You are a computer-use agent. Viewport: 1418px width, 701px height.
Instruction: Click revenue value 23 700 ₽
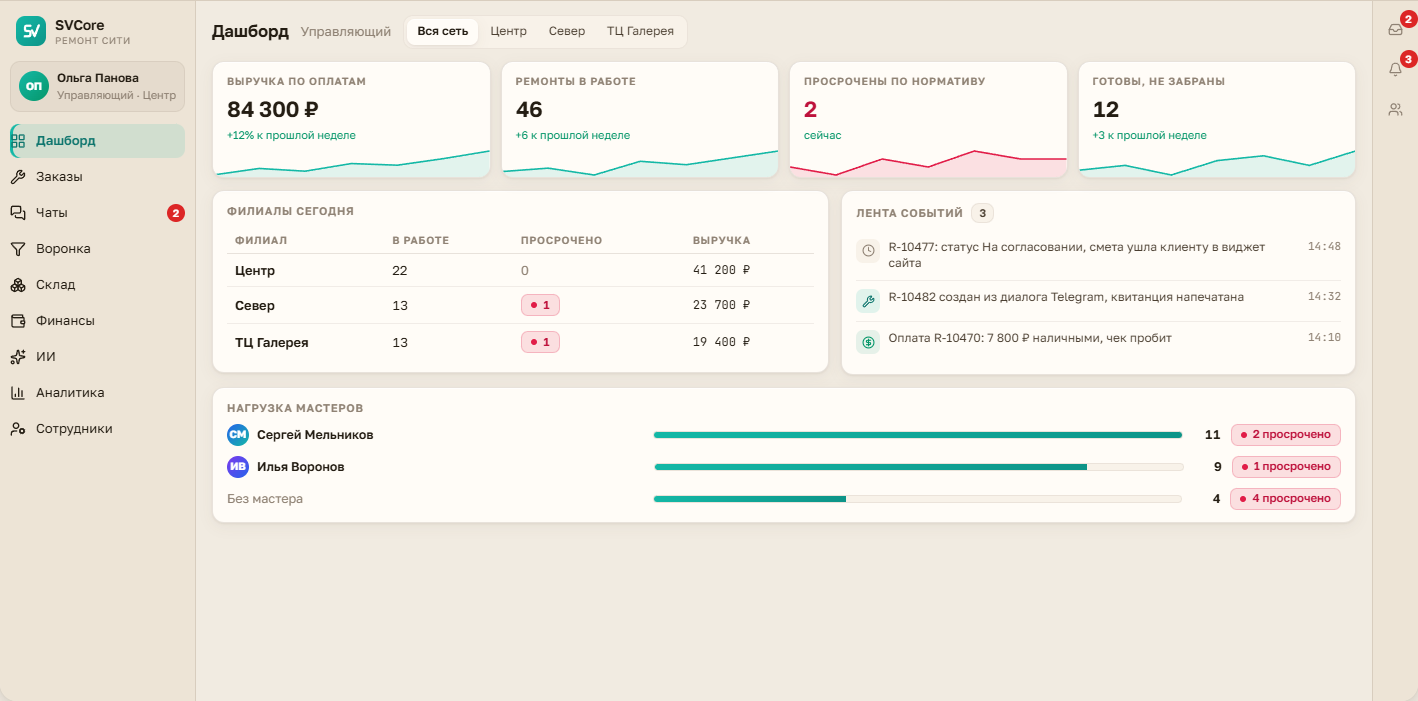(x=721, y=306)
